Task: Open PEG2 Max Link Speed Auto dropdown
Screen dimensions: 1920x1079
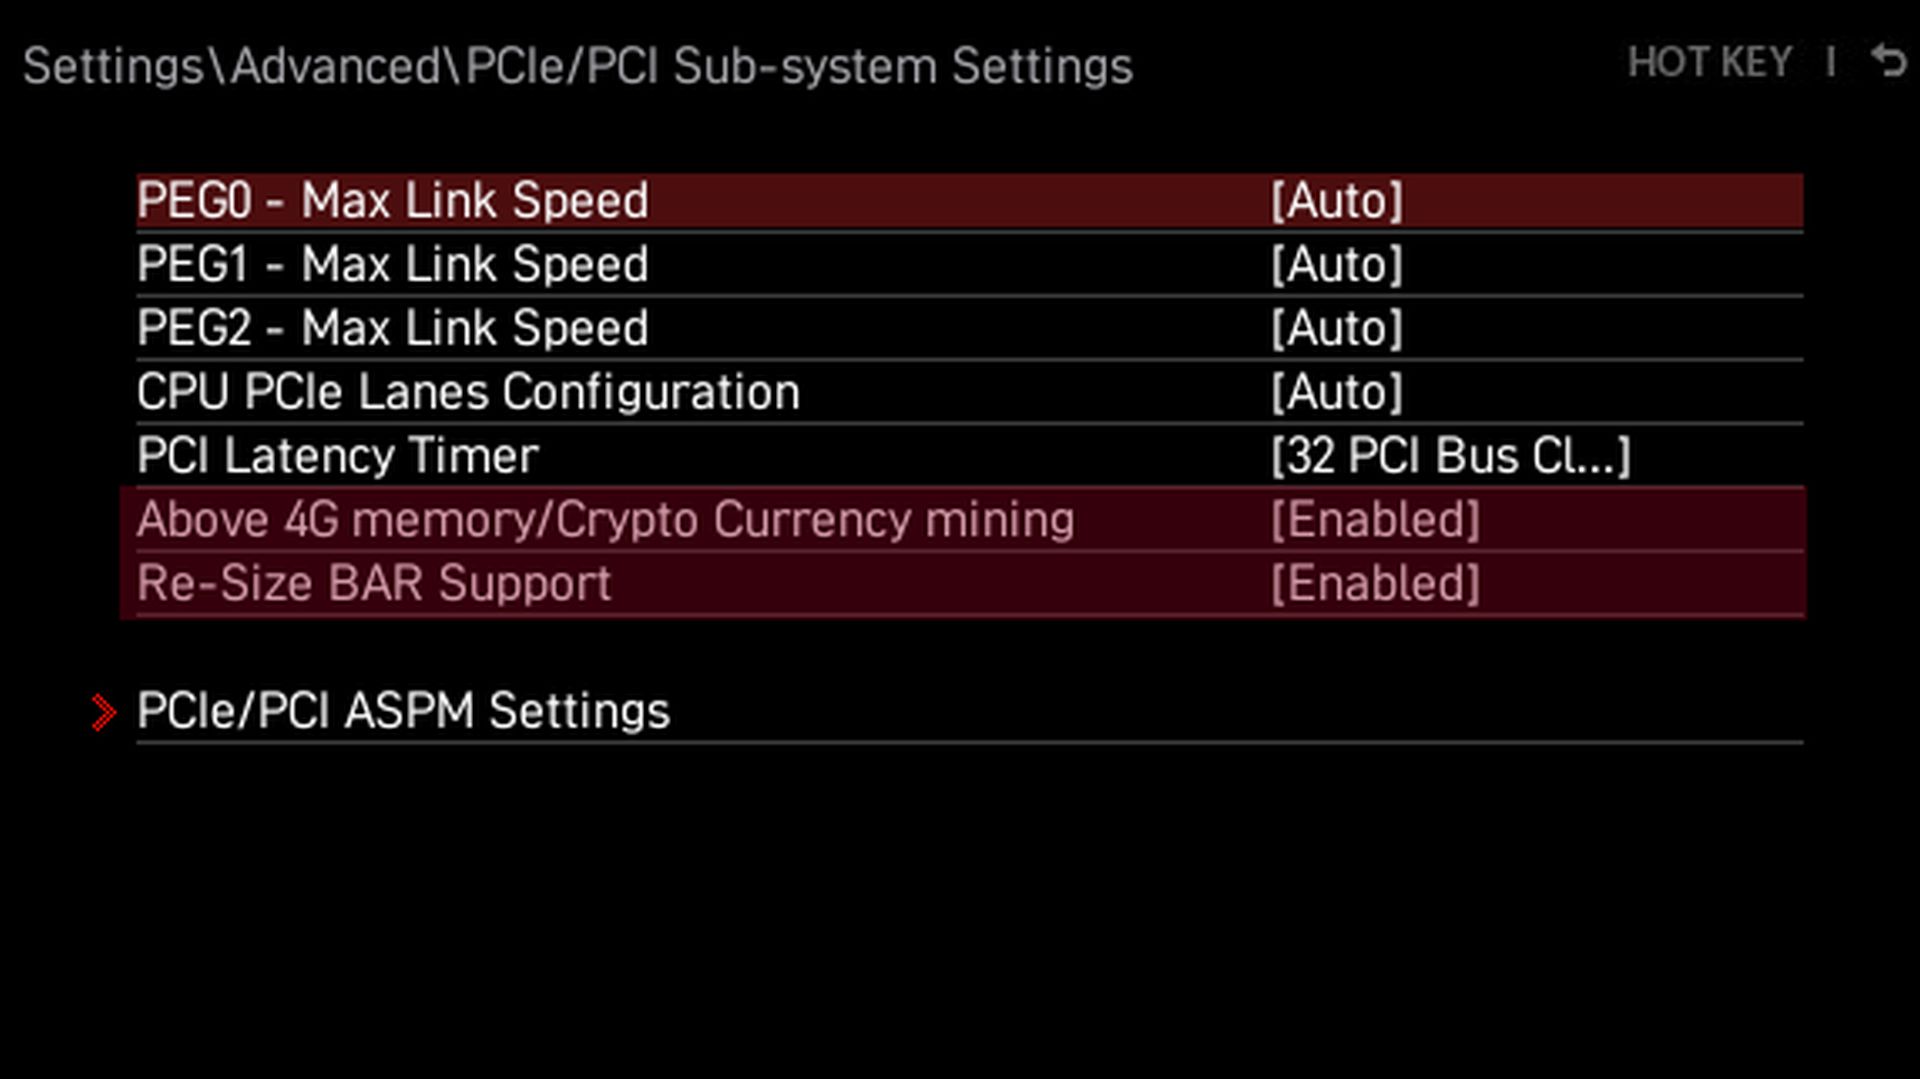Action: click(1337, 329)
